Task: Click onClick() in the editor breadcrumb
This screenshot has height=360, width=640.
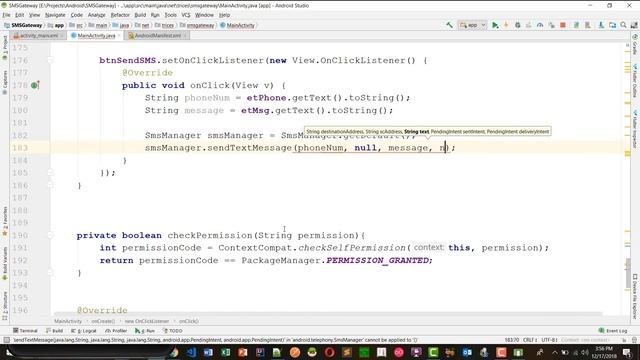Action: 189,321
